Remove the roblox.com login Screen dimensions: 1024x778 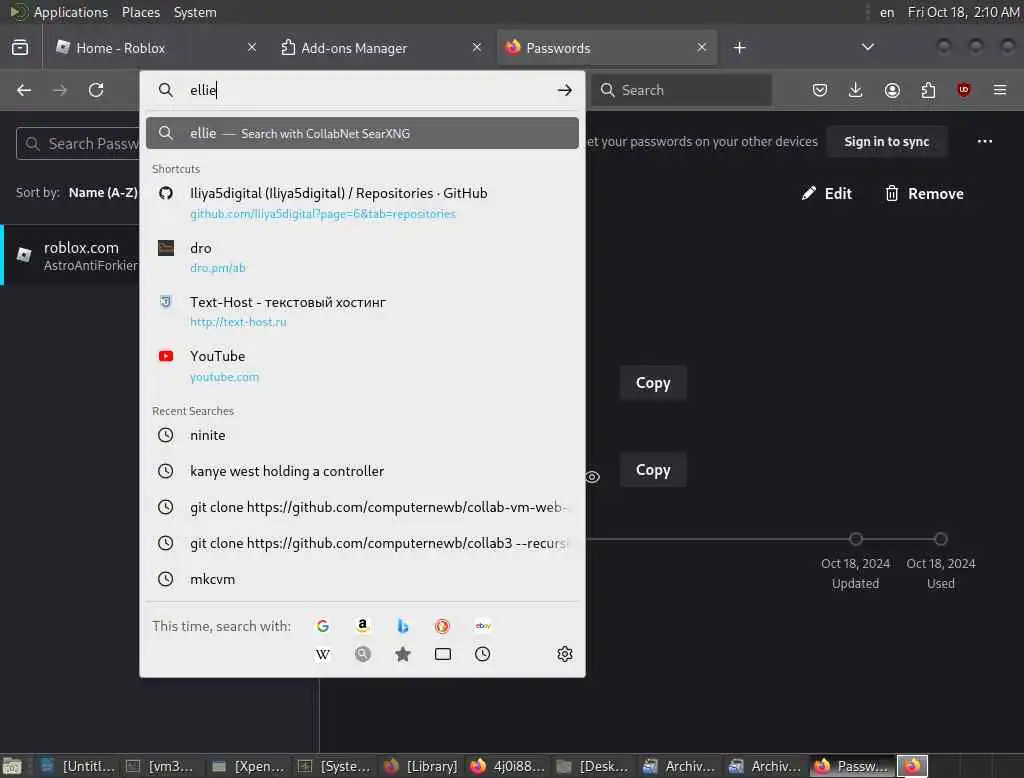923,193
